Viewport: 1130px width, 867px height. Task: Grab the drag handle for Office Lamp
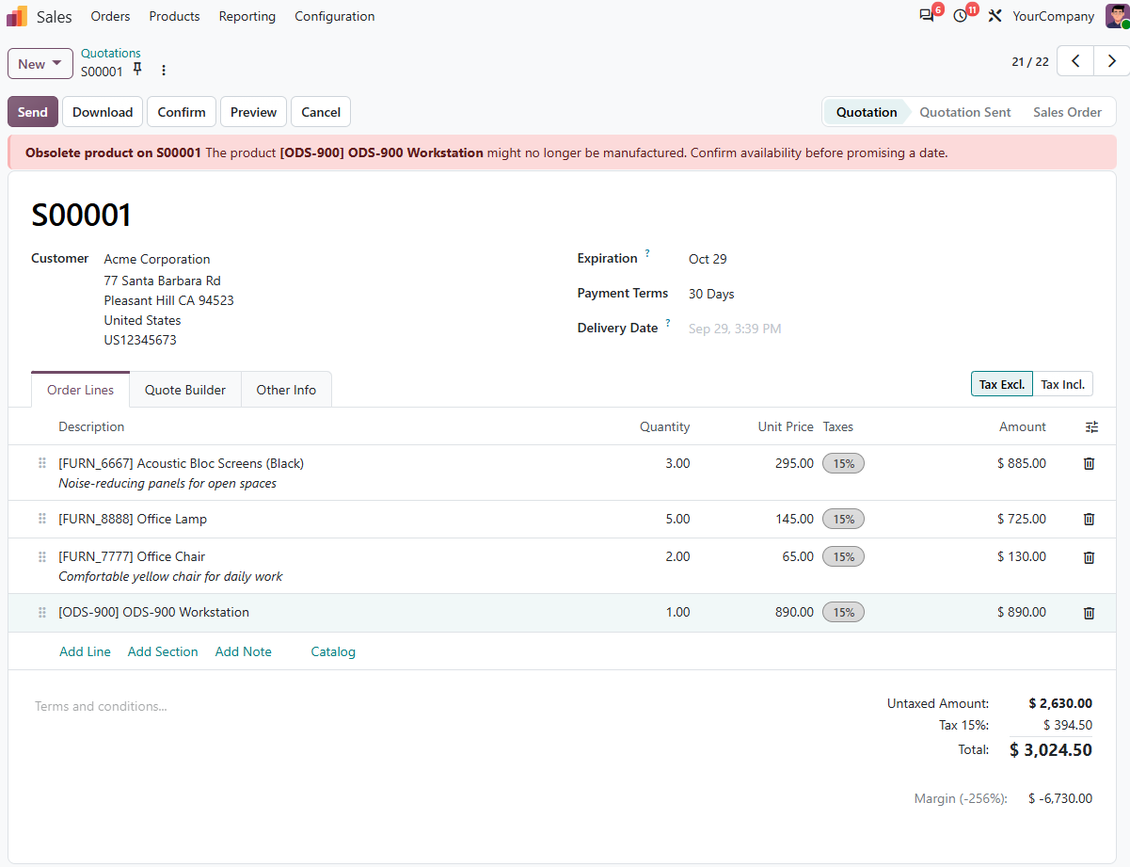pos(43,519)
